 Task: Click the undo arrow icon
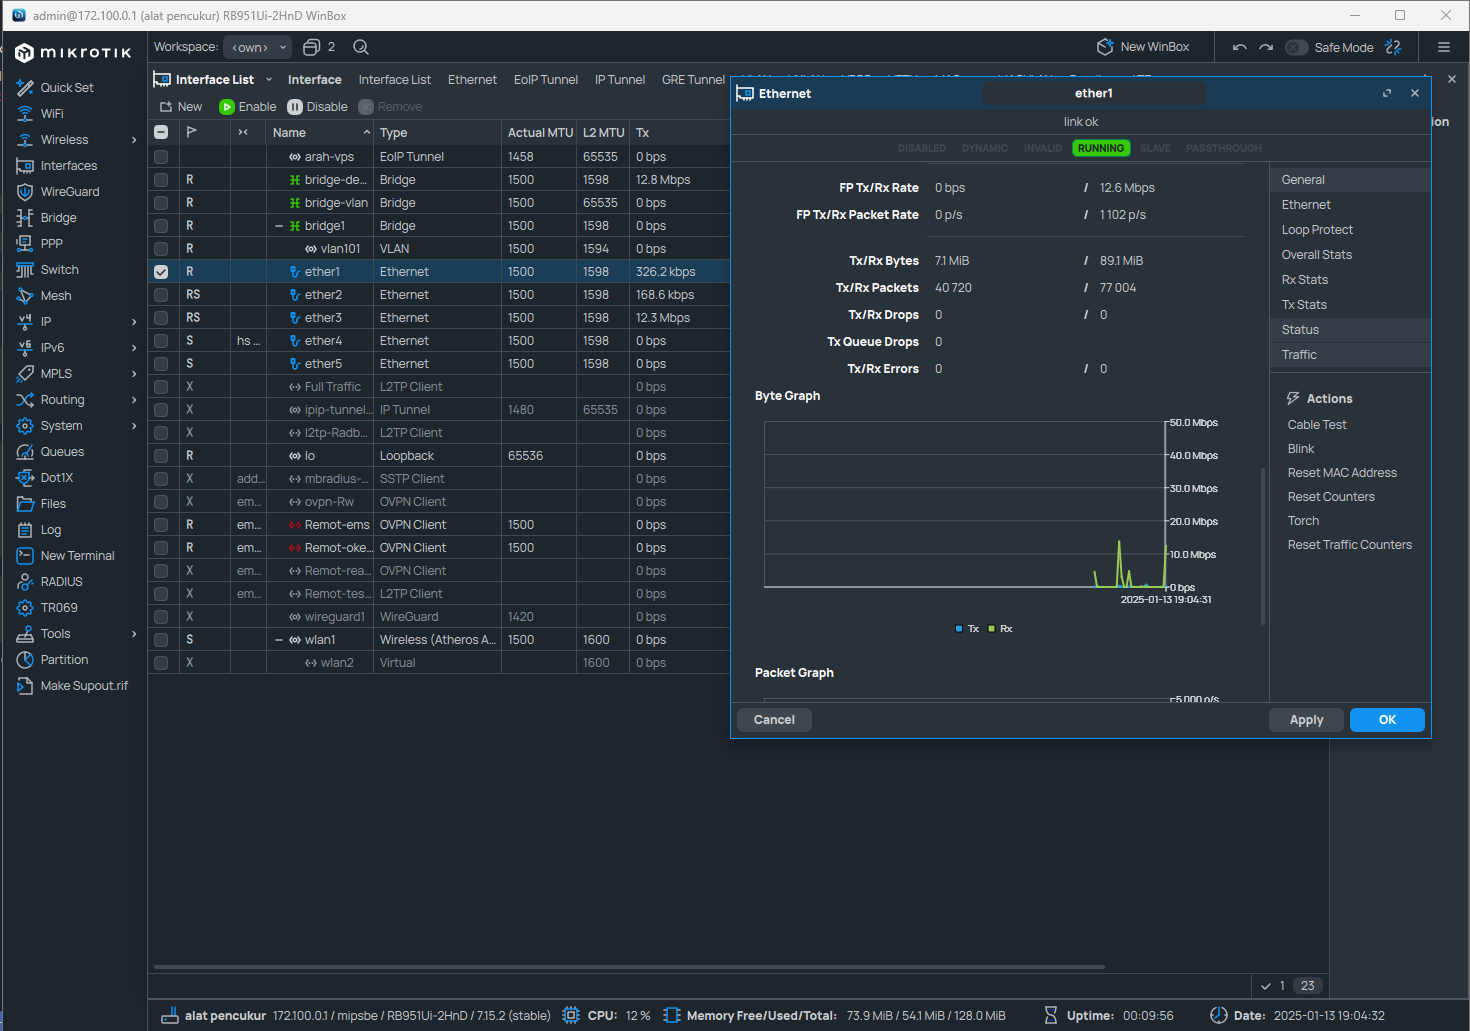[x=1240, y=47]
